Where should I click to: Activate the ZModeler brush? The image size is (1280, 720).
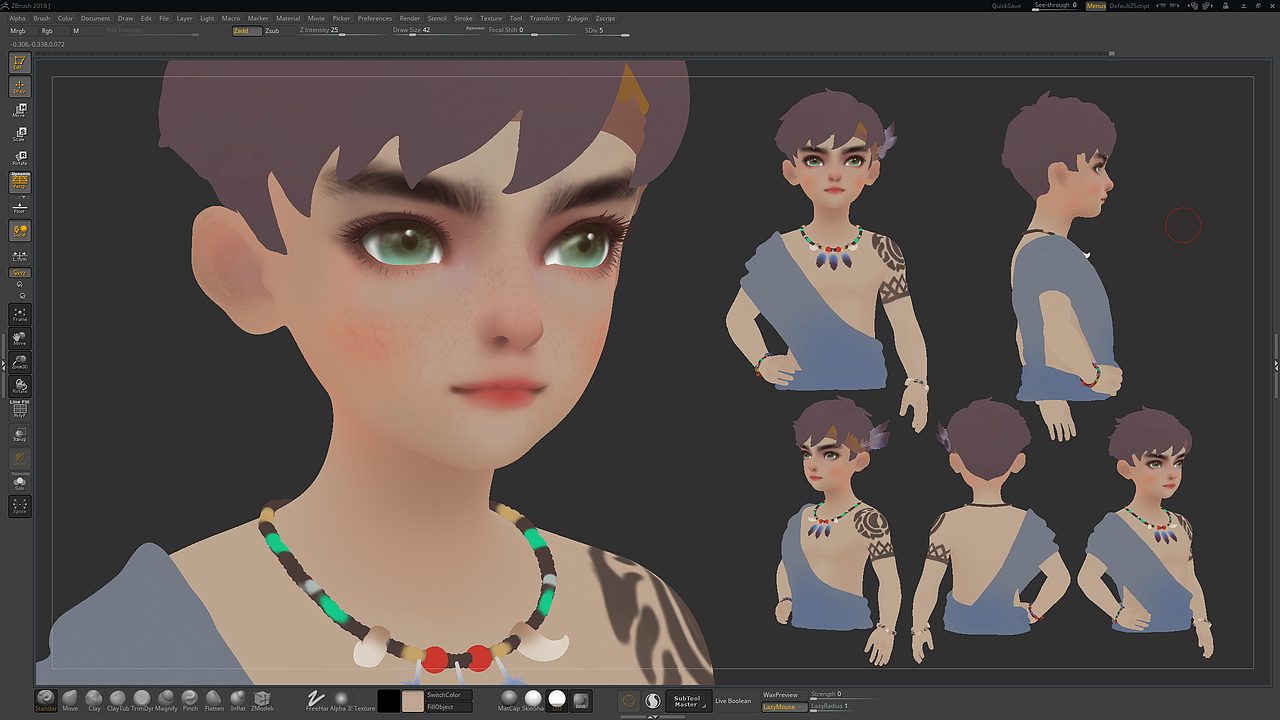click(262, 700)
